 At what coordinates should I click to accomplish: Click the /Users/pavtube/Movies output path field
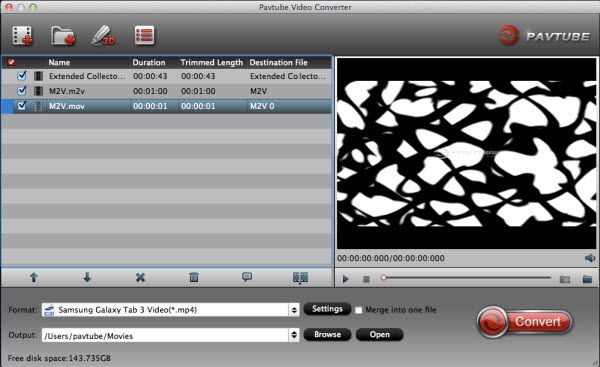[166, 335]
